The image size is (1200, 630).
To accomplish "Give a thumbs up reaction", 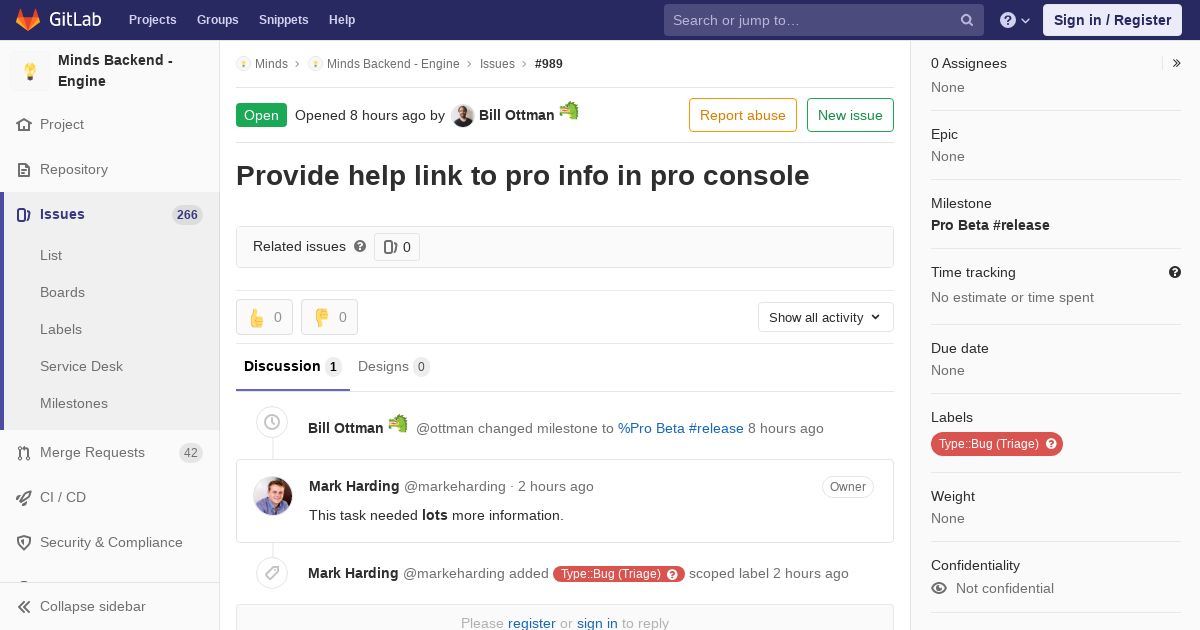I will click(x=264, y=317).
